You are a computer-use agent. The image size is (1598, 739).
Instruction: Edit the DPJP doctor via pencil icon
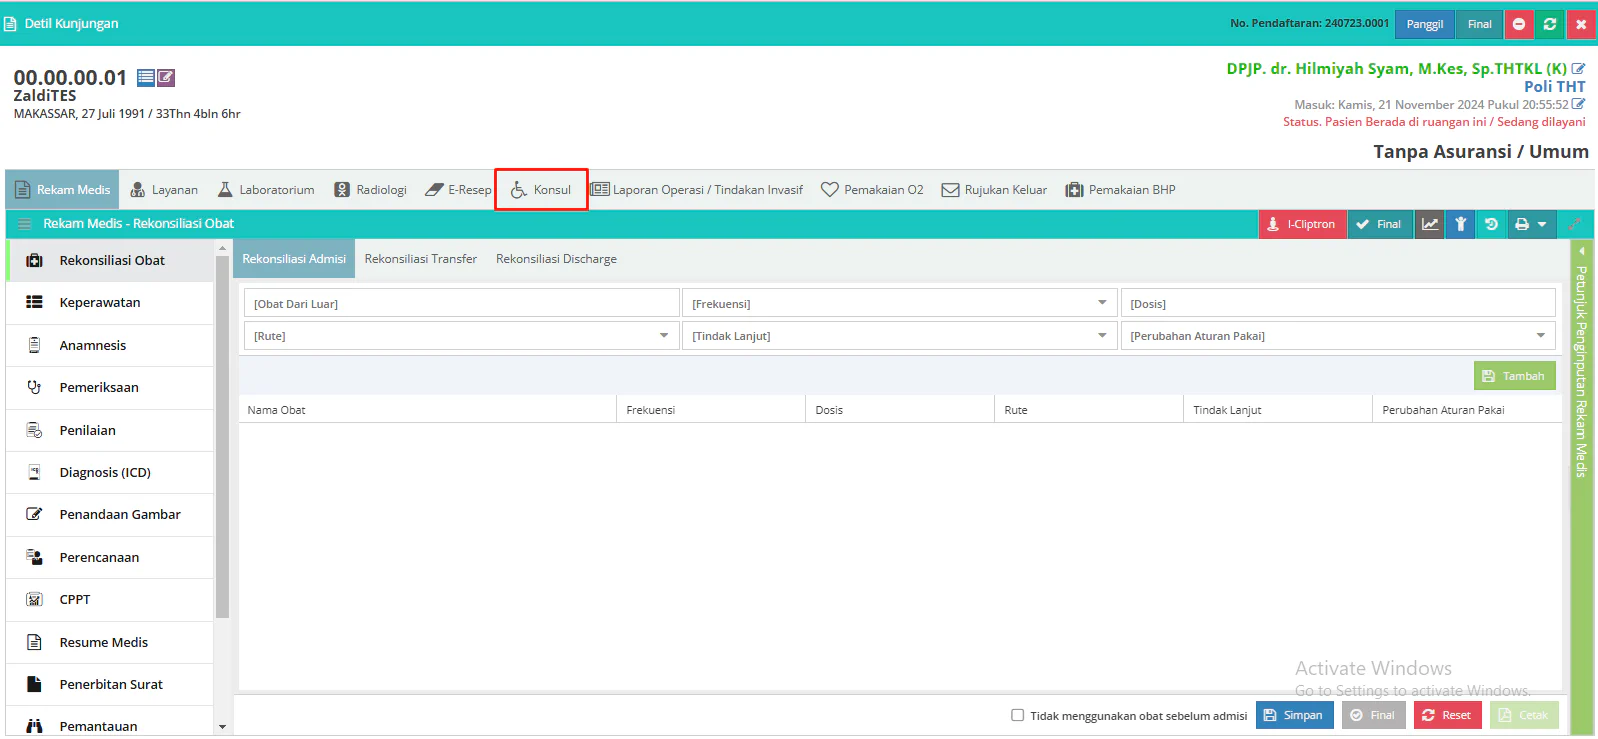pos(1578,69)
